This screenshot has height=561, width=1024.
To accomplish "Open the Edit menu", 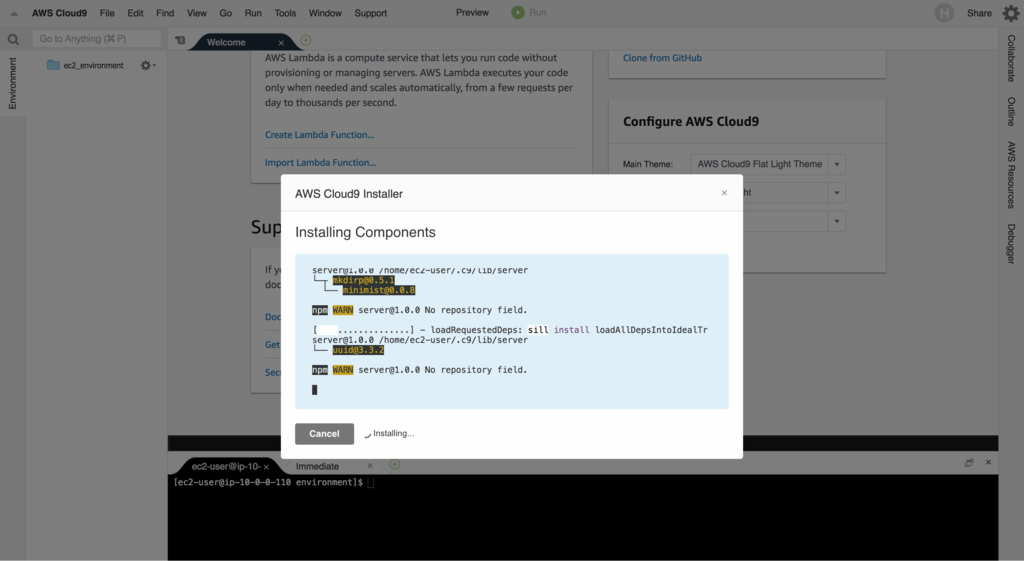I will 135,13.
